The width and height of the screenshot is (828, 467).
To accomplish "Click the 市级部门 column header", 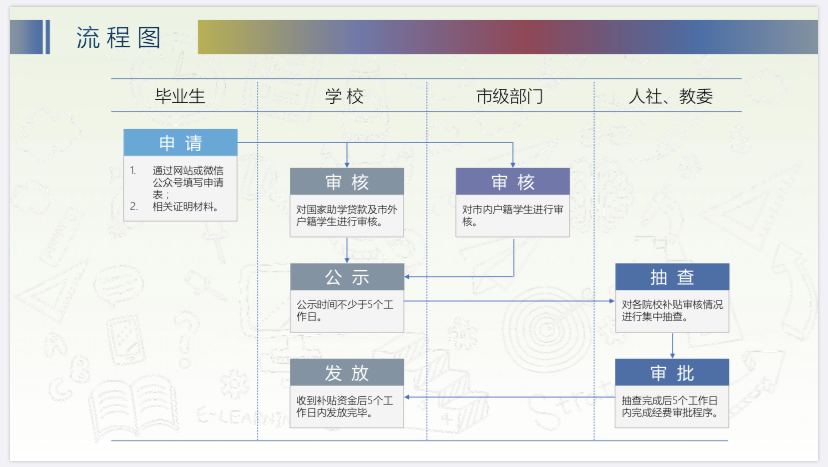I will (x=510, y=96).
